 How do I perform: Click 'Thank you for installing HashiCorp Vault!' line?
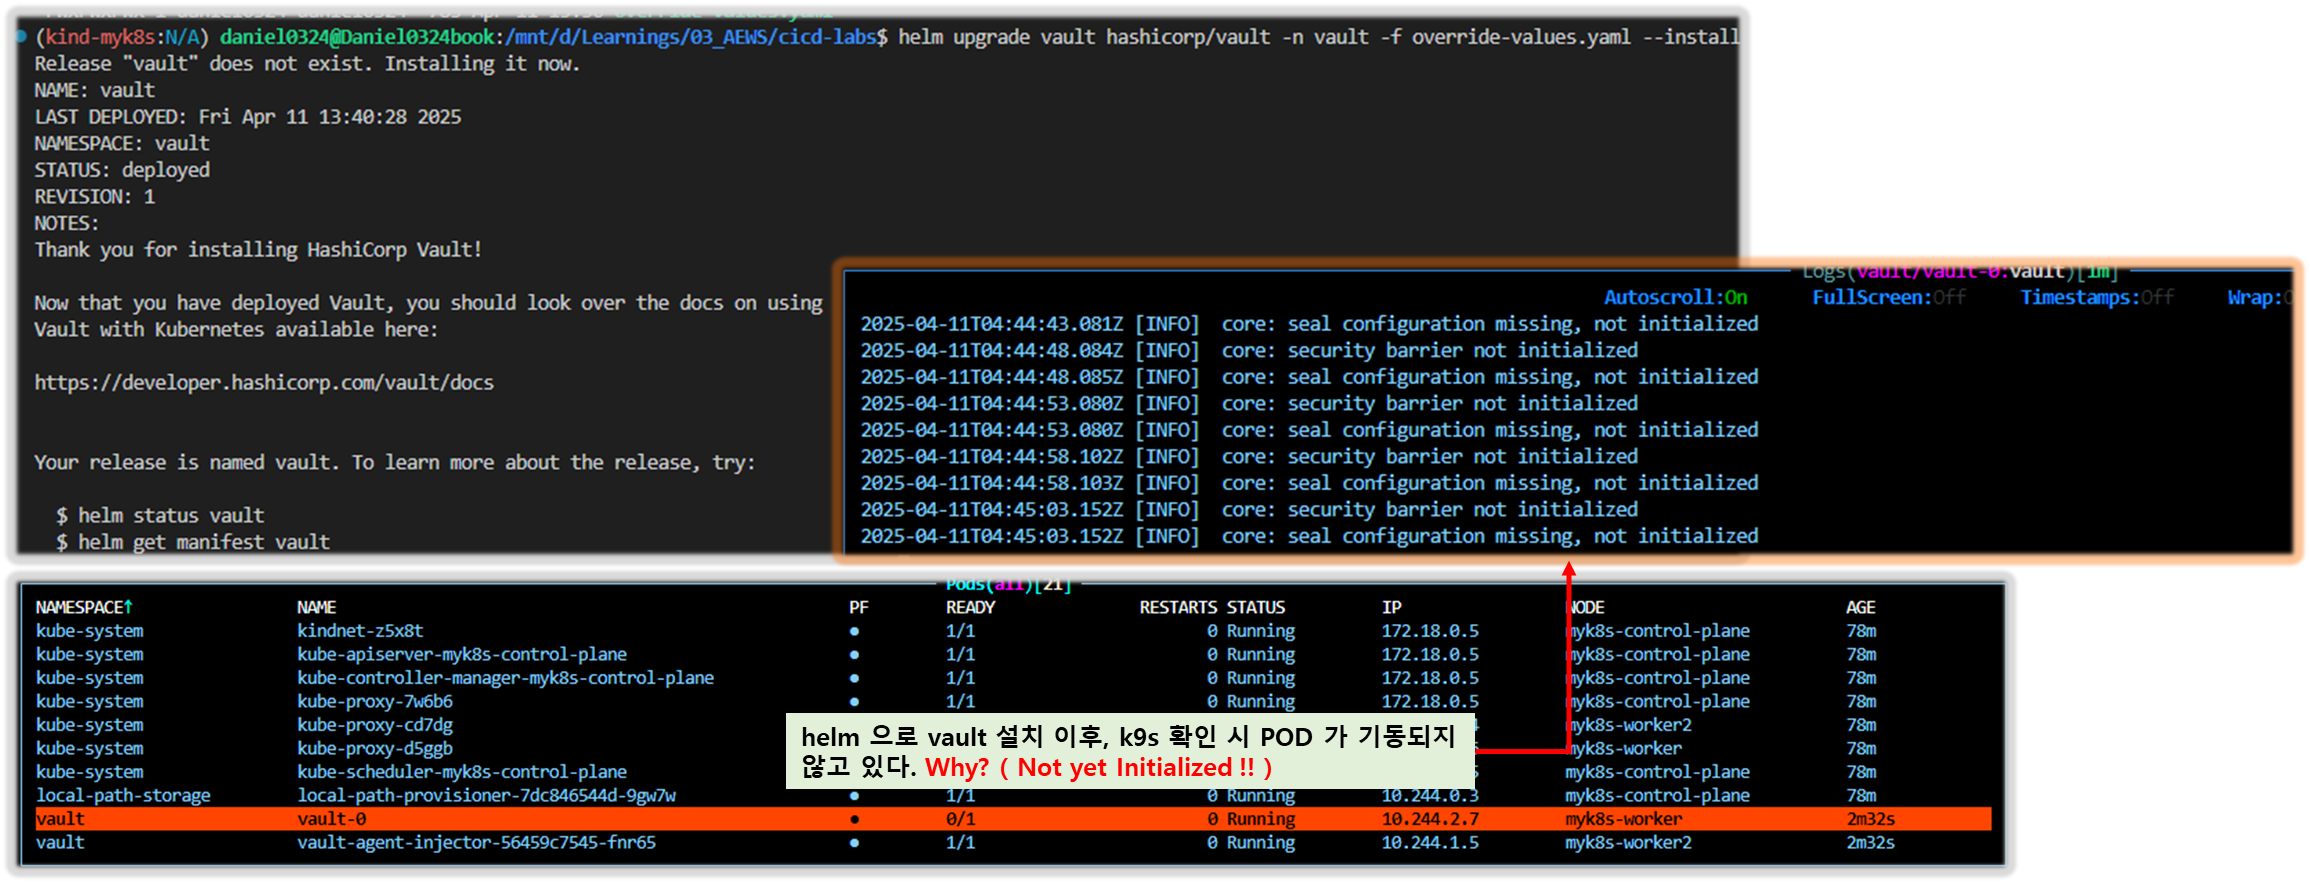tap(258, 250)
